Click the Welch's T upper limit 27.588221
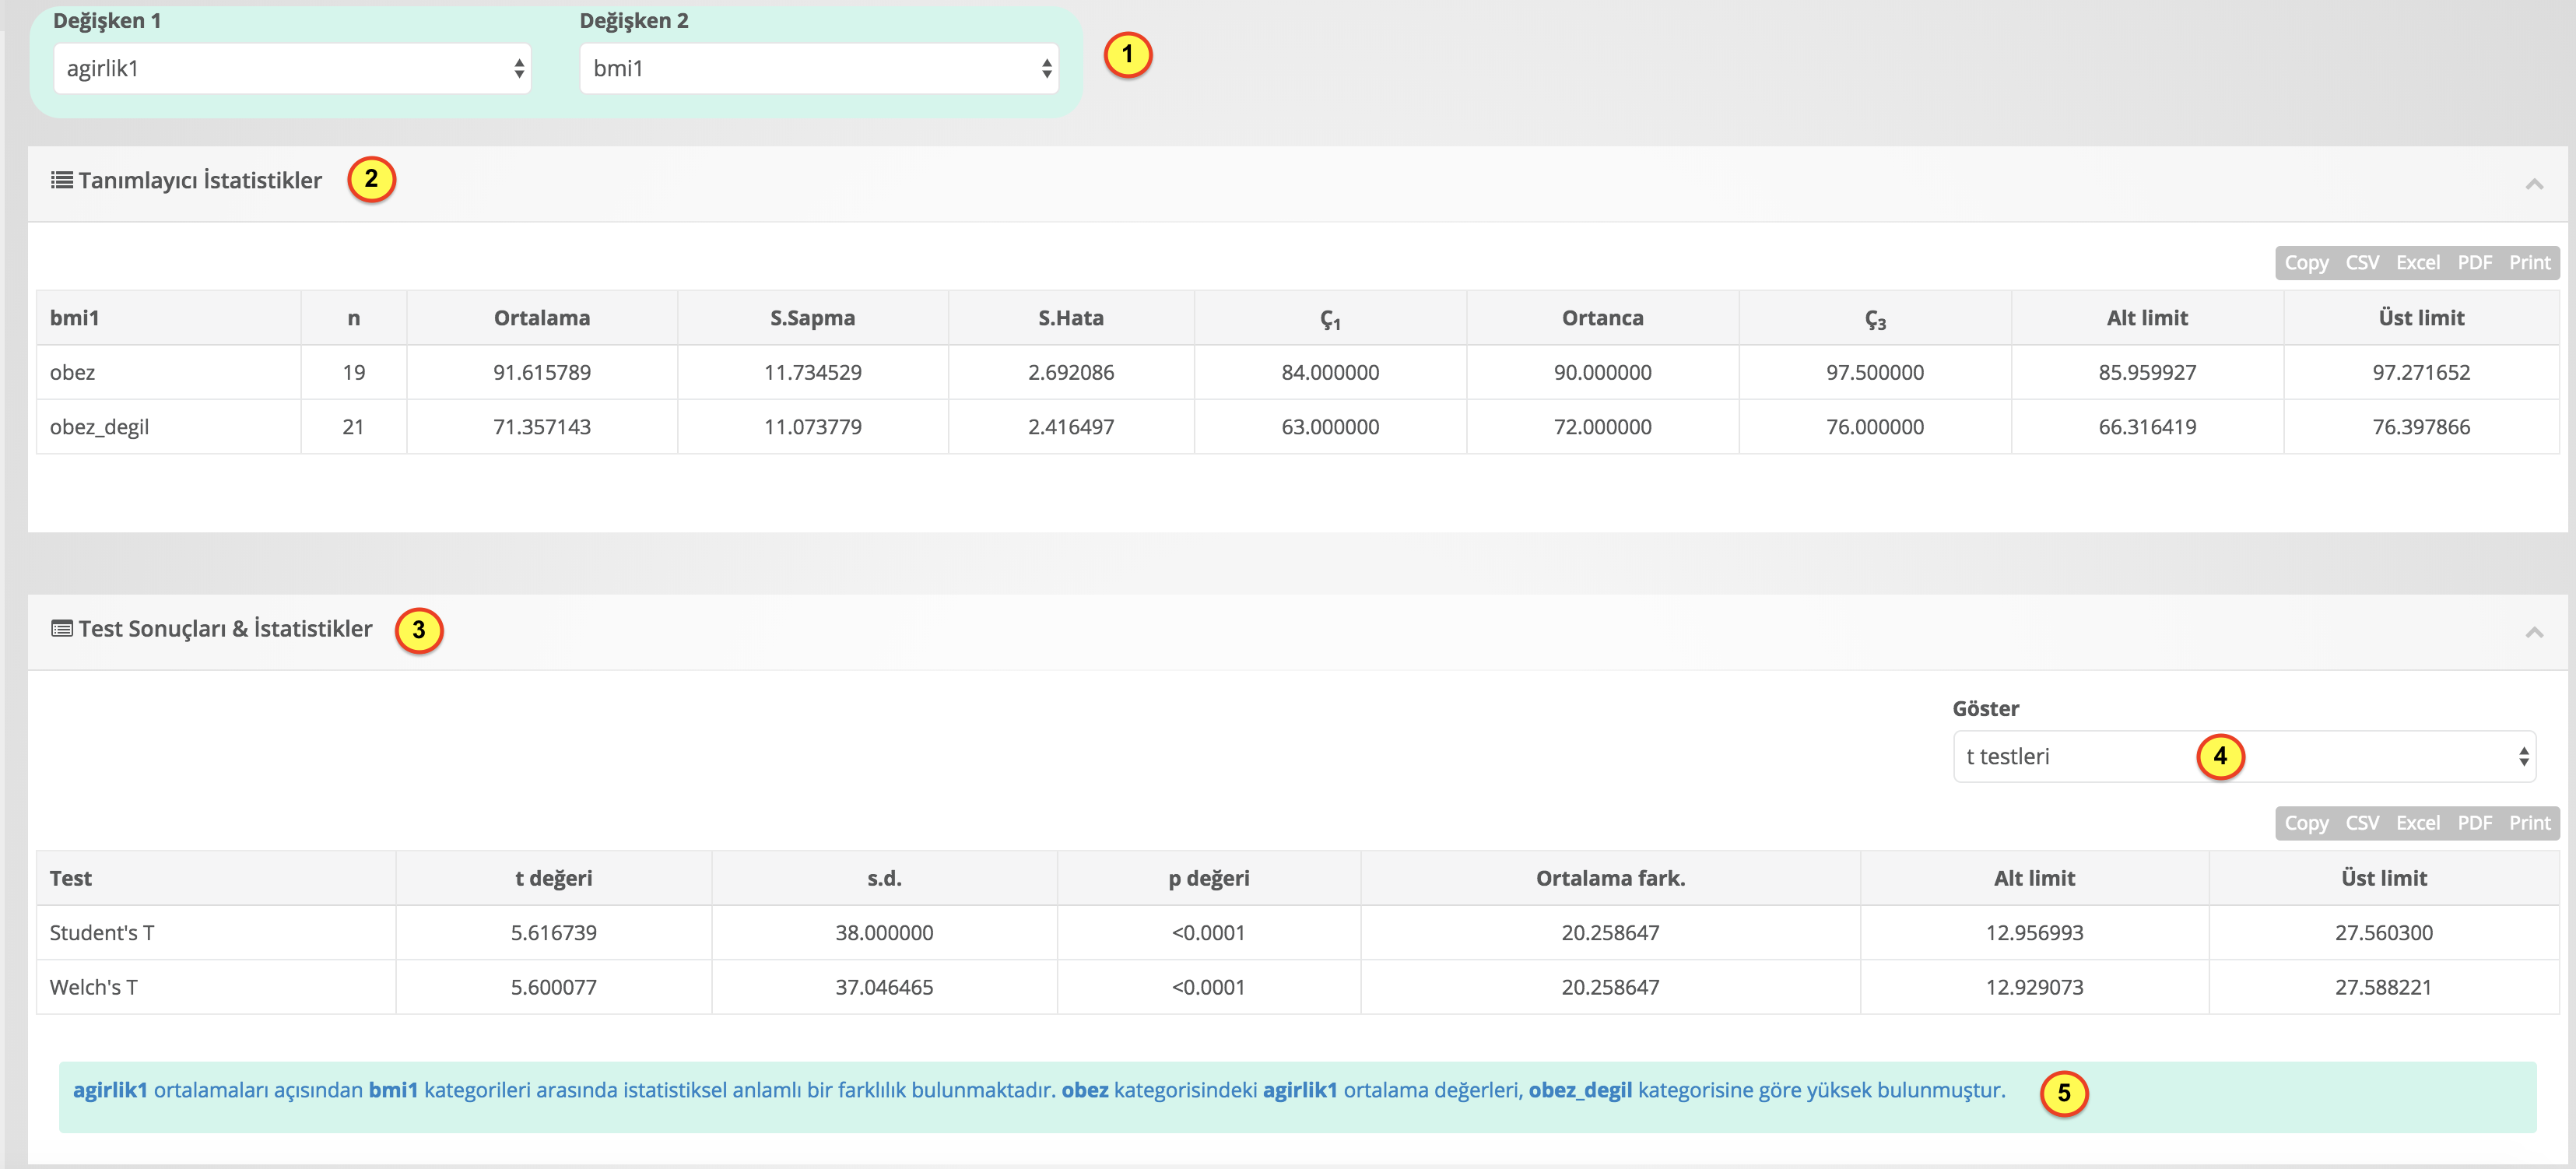This screenshot has width=2576, height=1169. point(2383,987)
